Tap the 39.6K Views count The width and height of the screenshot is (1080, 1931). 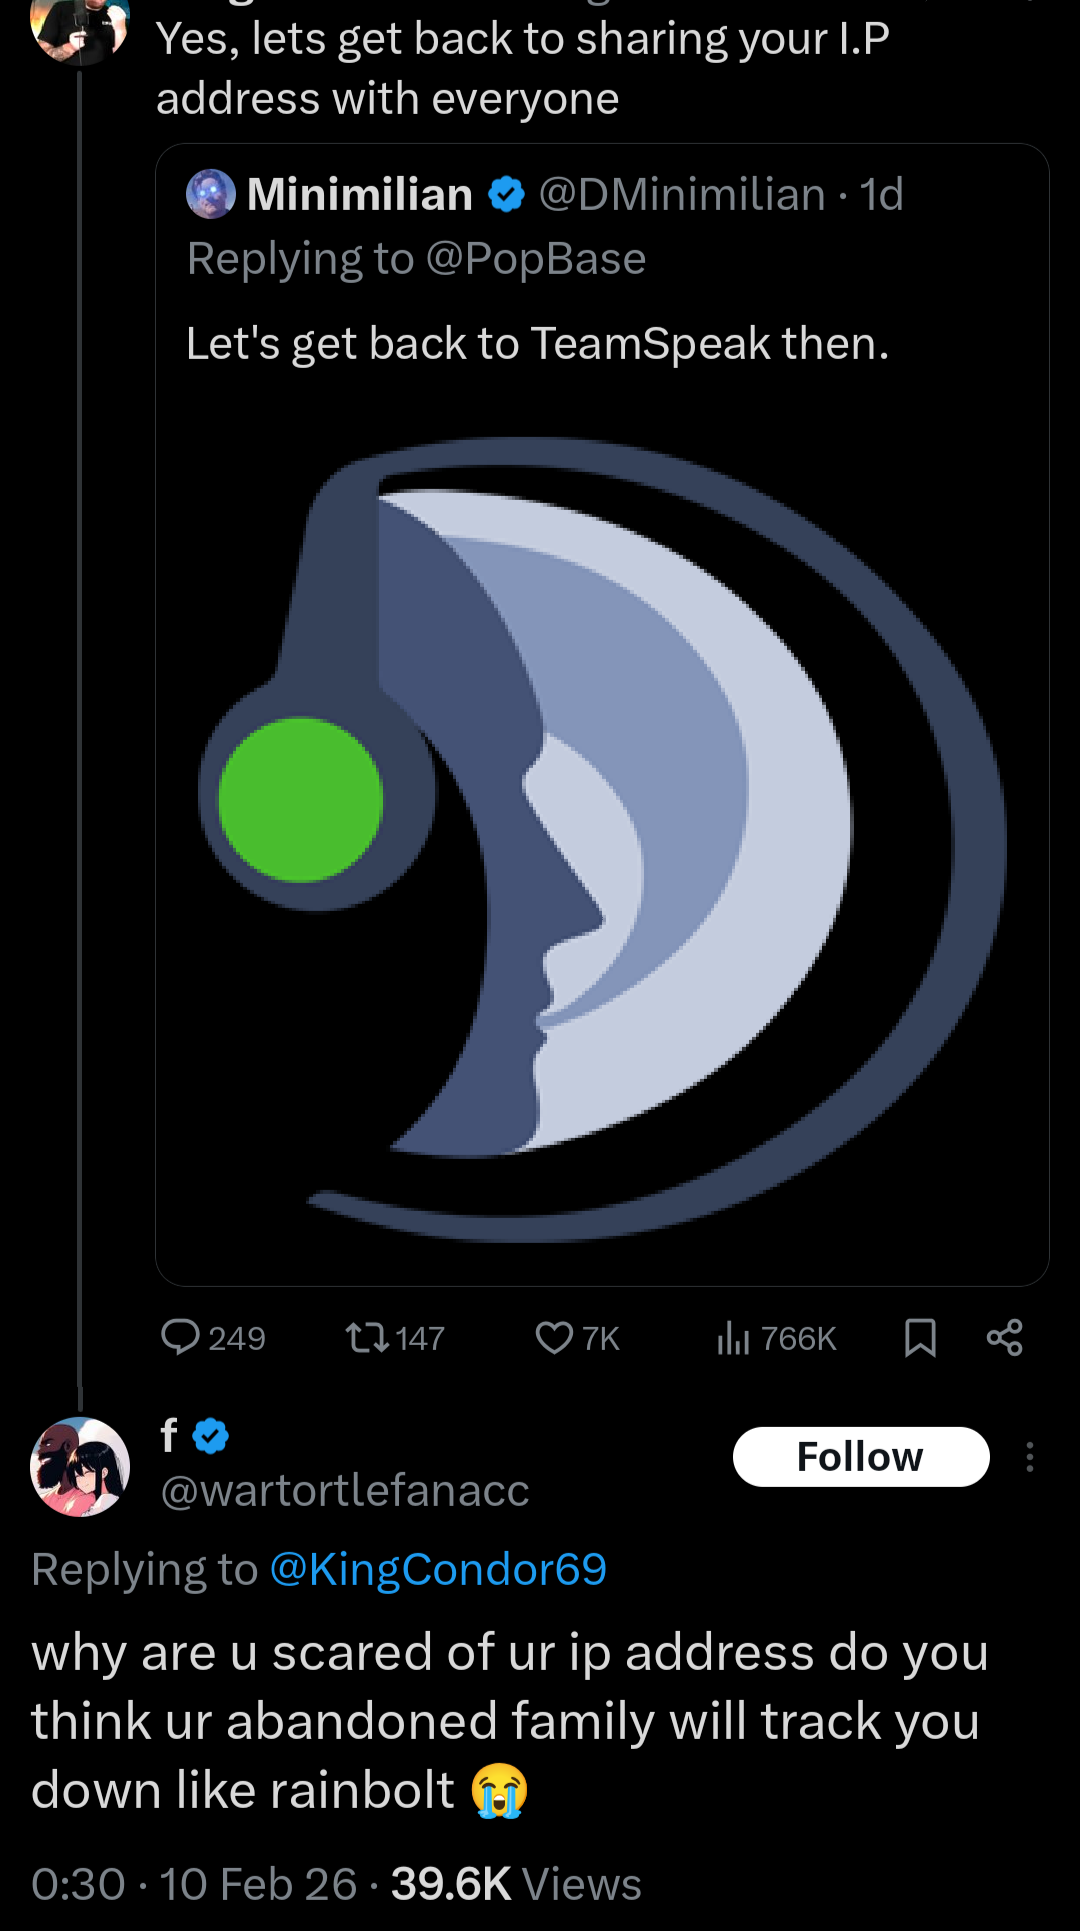point(516,1884)
